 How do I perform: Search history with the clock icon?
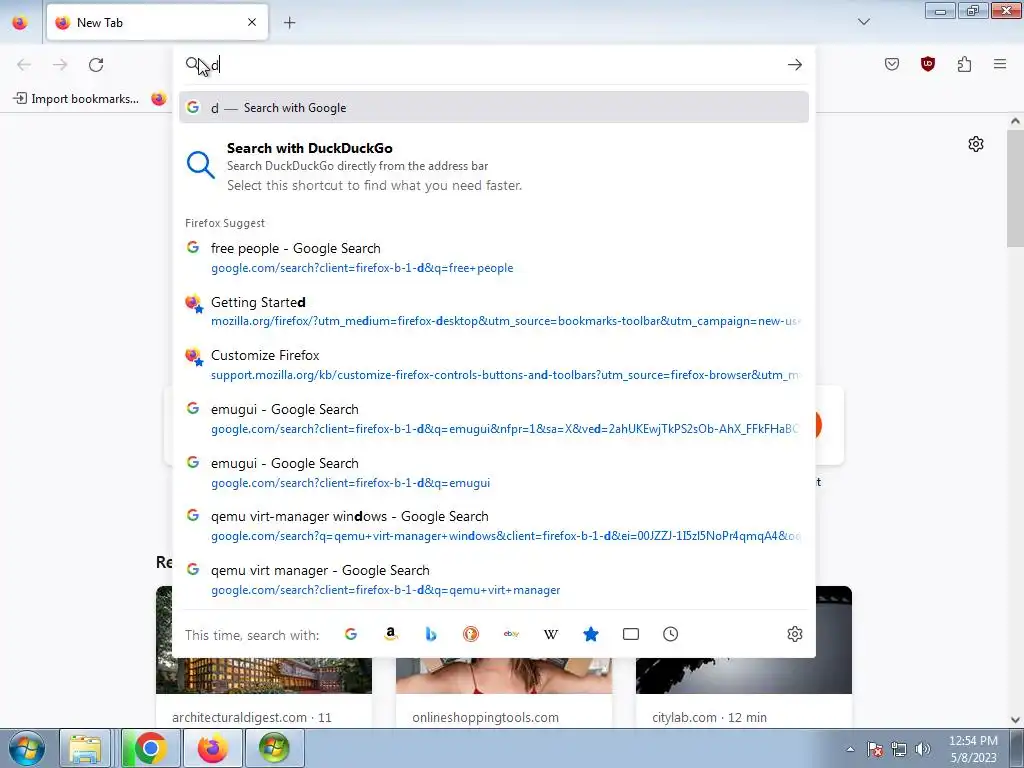[671, 634]
